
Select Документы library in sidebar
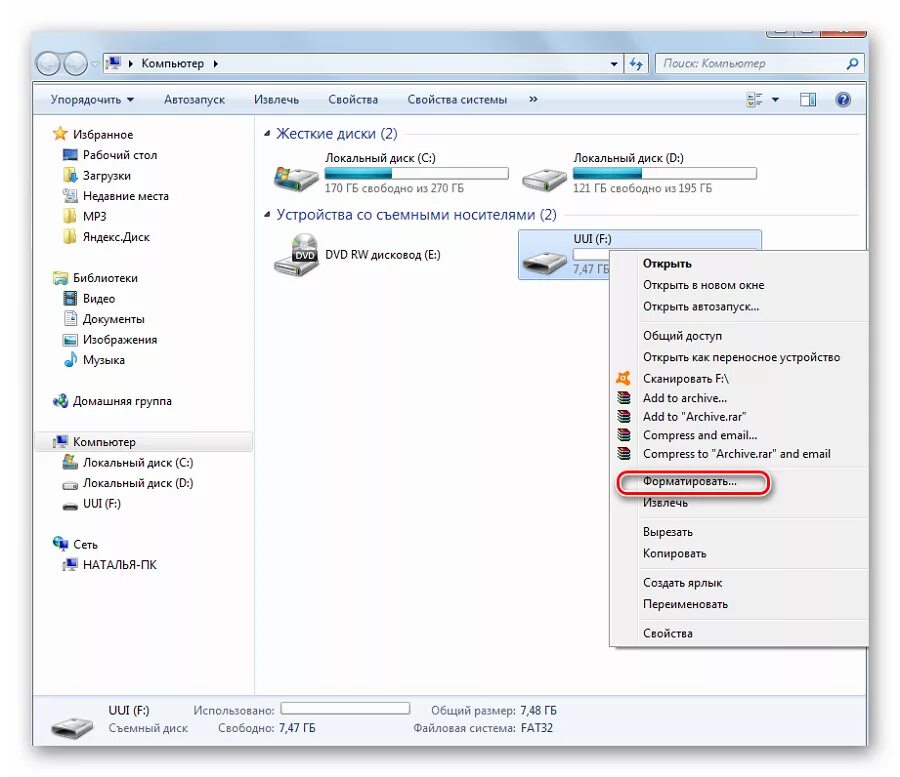[x=114, y=319]
